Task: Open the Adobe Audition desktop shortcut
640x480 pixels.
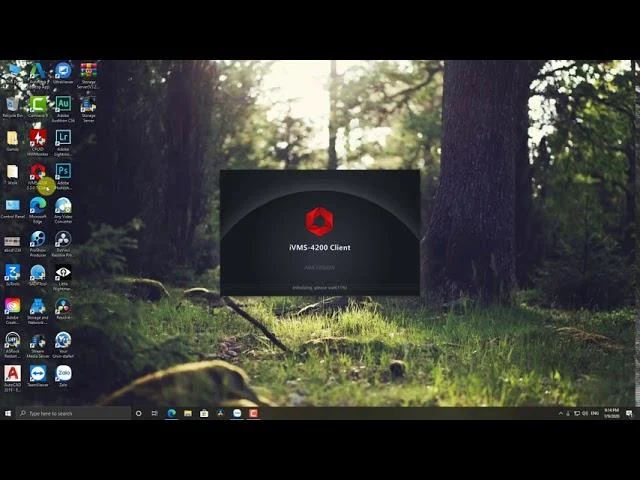Action: [x=63, y=108]
